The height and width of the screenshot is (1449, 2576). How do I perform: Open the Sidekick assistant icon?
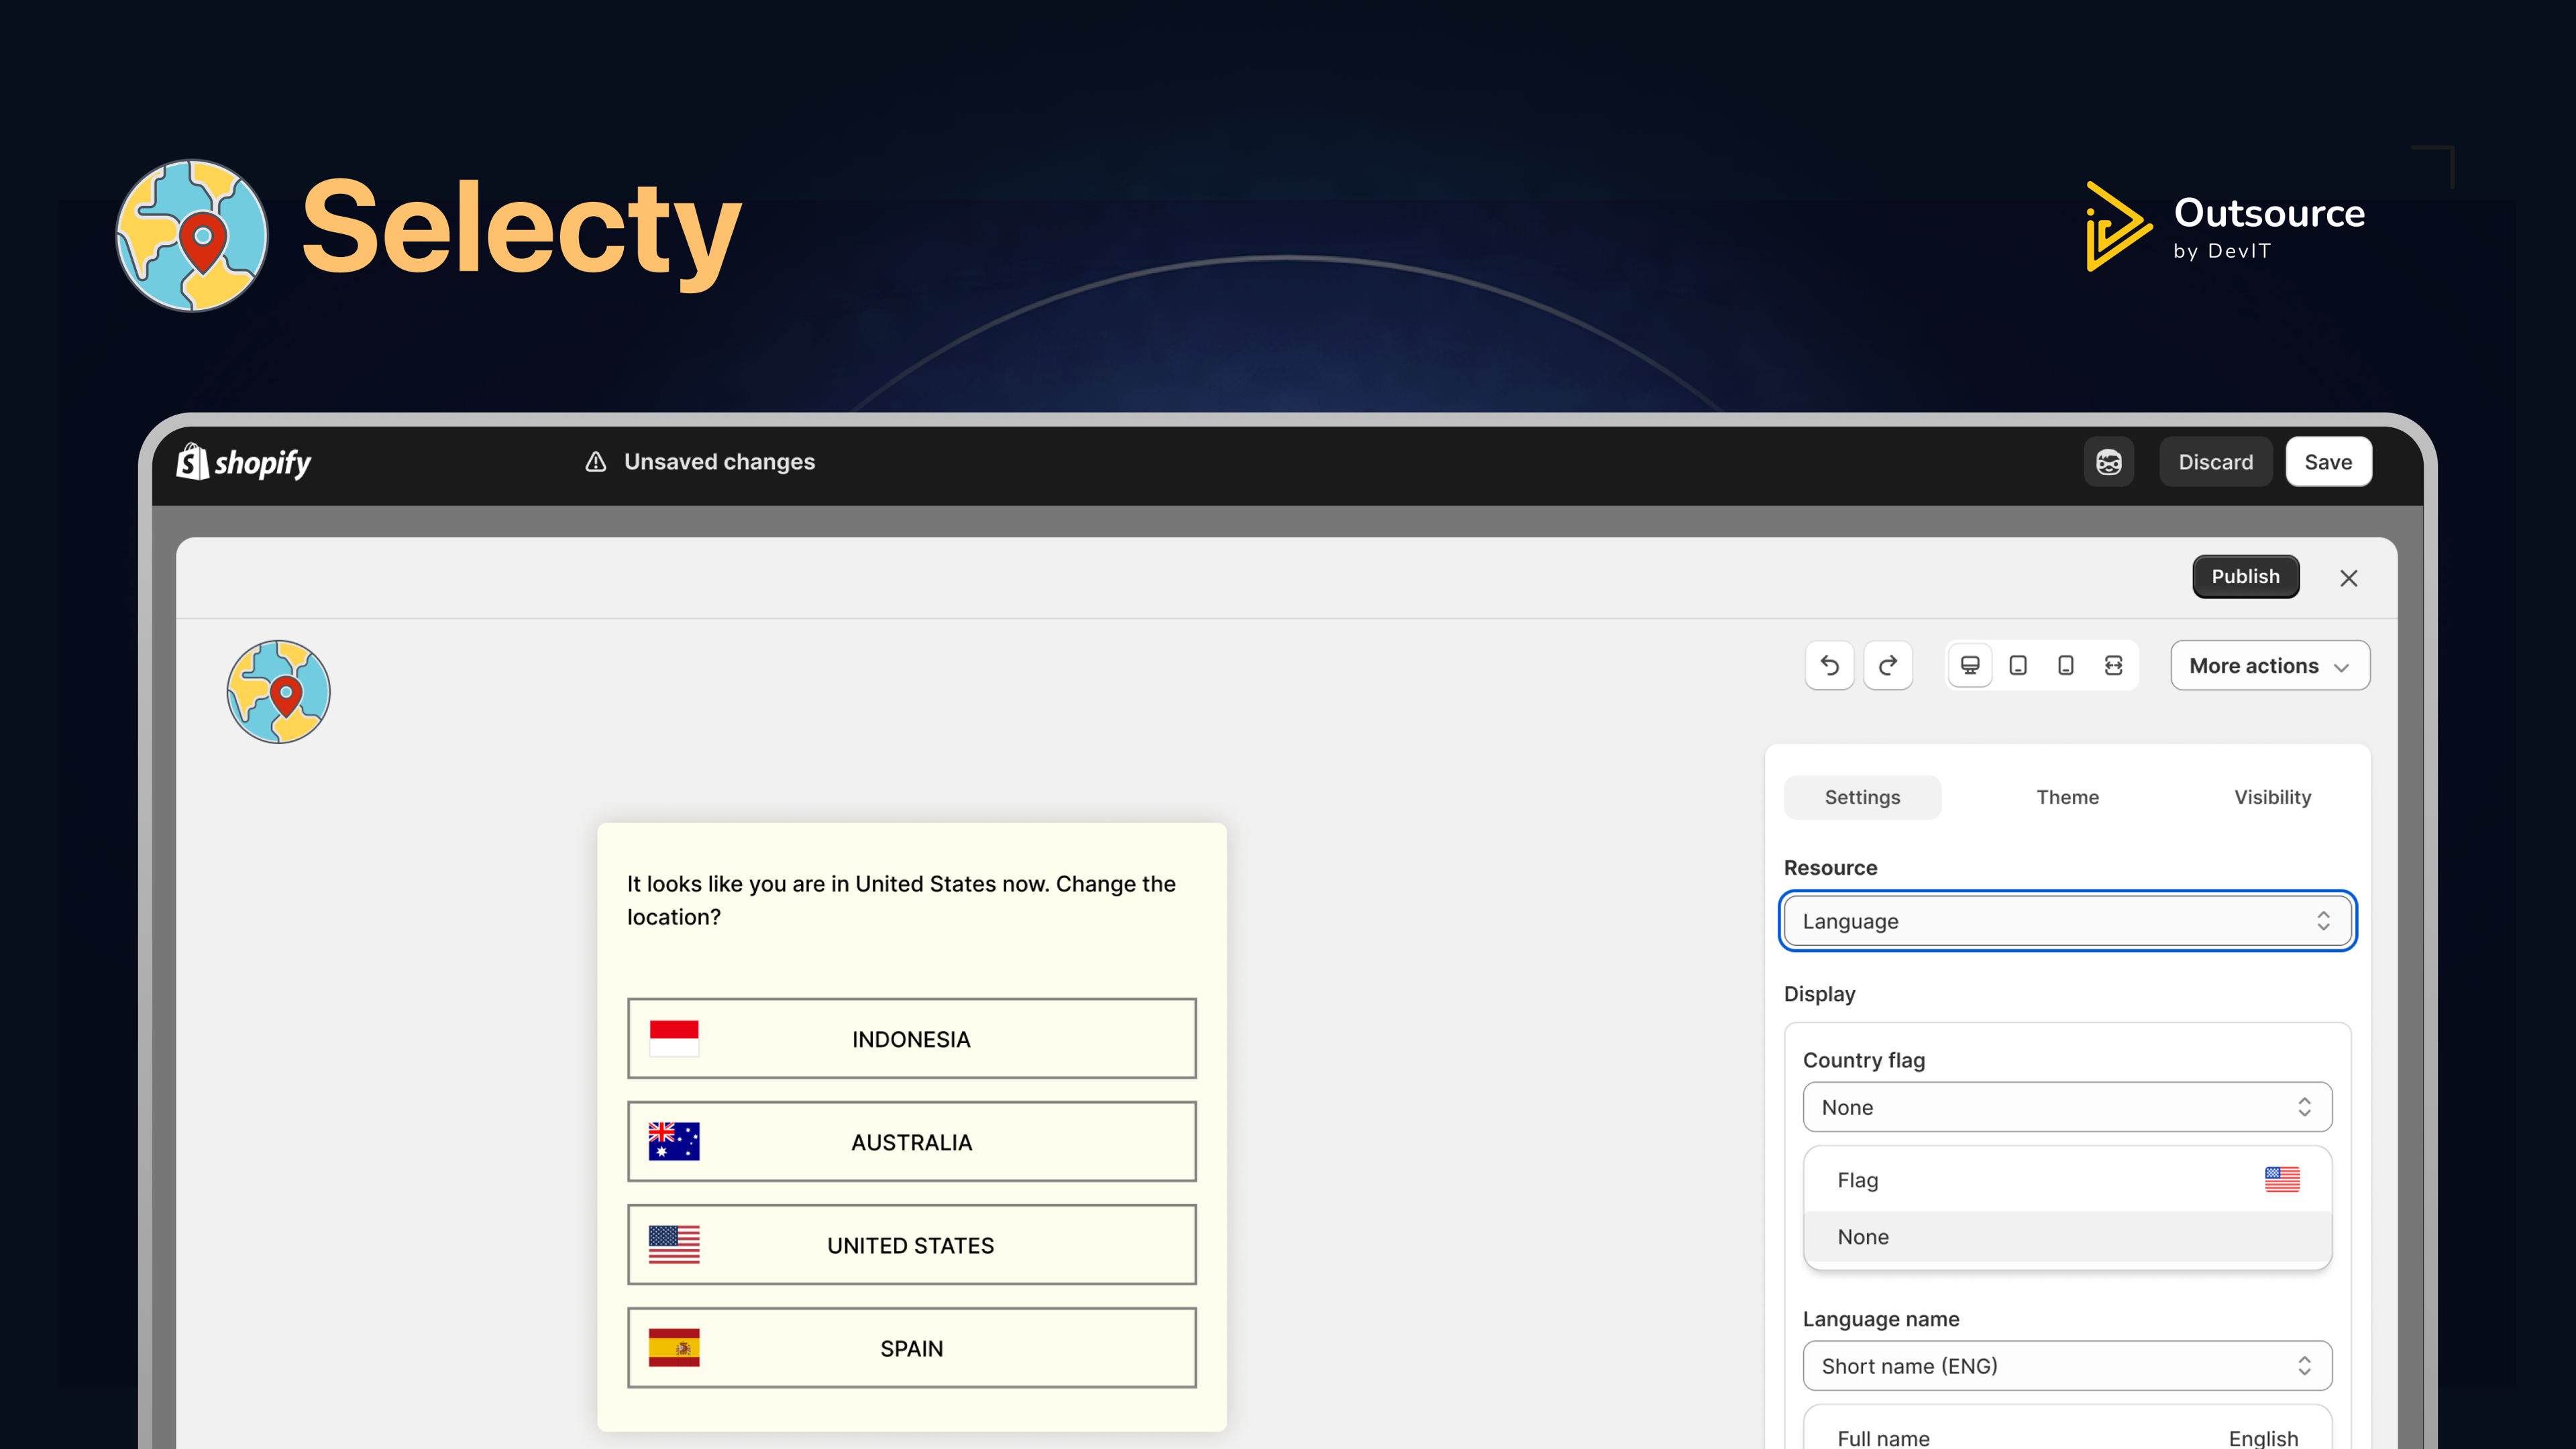[2109, 462]
